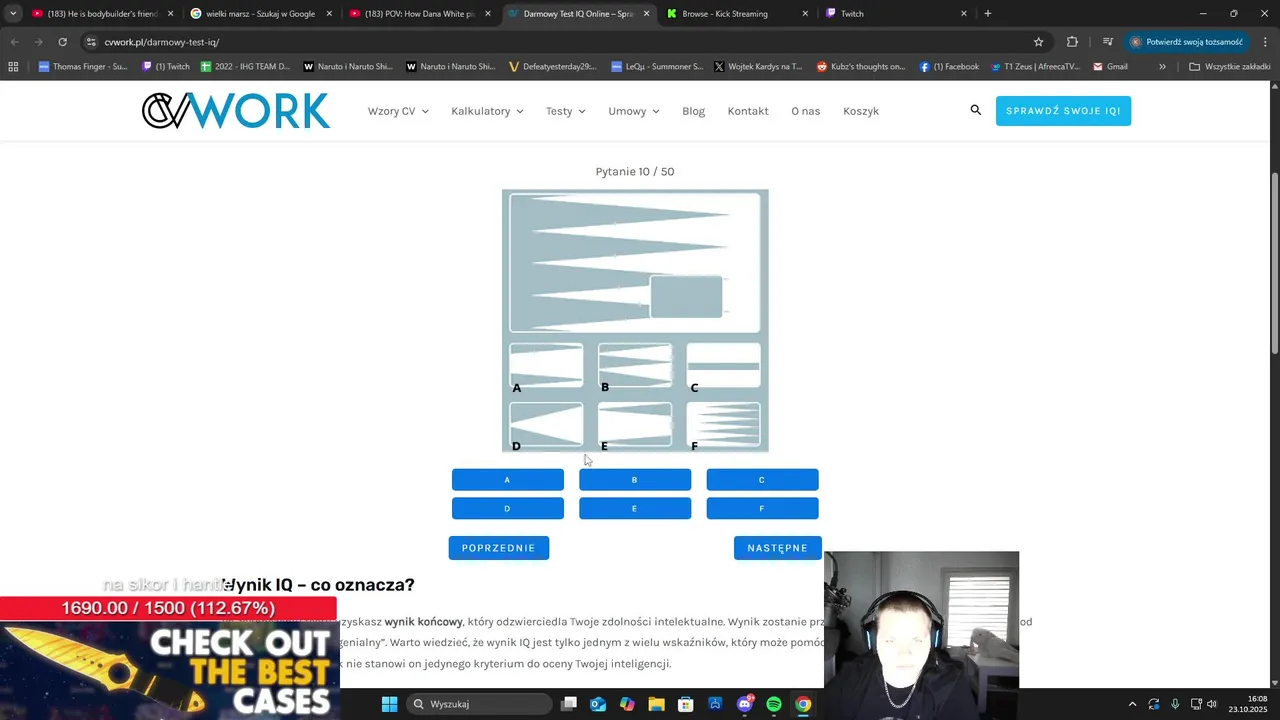Click the Chrome icon on the taskbar
The image size is (1280, 720).
pyautogui.click(x=803, y=704)
